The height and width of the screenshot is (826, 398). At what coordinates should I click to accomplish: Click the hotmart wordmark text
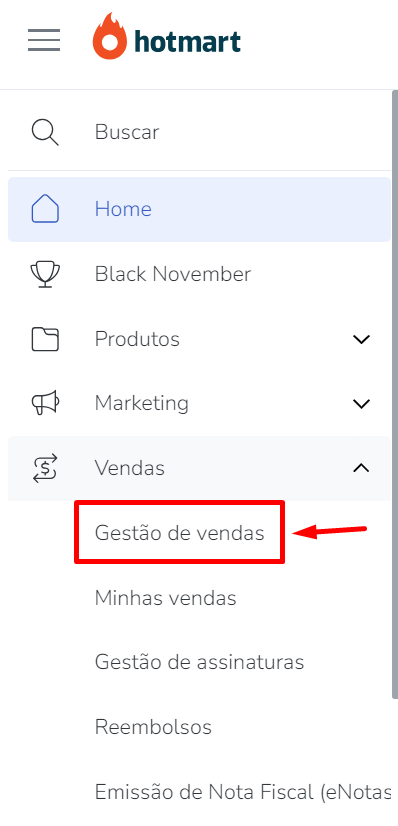[x=187, y=41]
